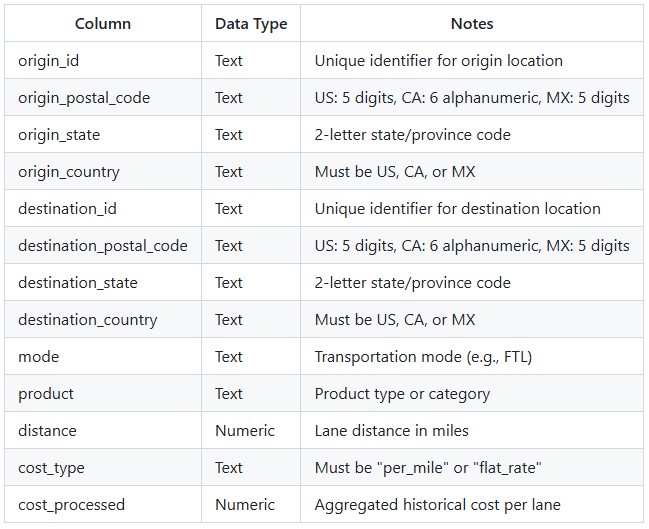Screen dimensions: 649x529
Task: Click 'Aggregated historical cost per lane' note
Action: coord(437,505)
